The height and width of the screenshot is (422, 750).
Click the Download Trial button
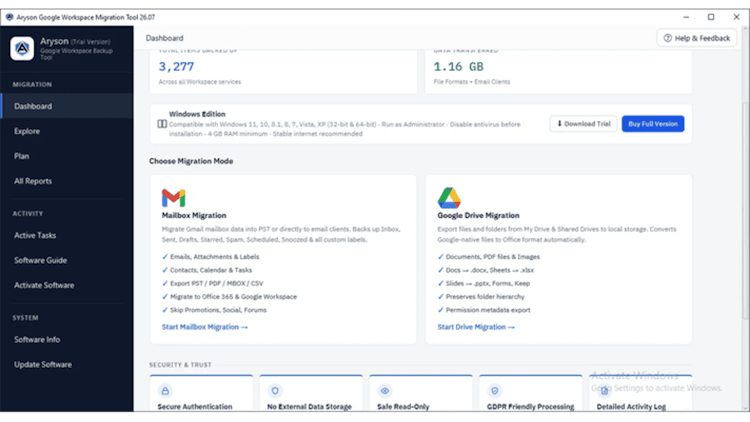pyautogui.click(x=584, y=124)
